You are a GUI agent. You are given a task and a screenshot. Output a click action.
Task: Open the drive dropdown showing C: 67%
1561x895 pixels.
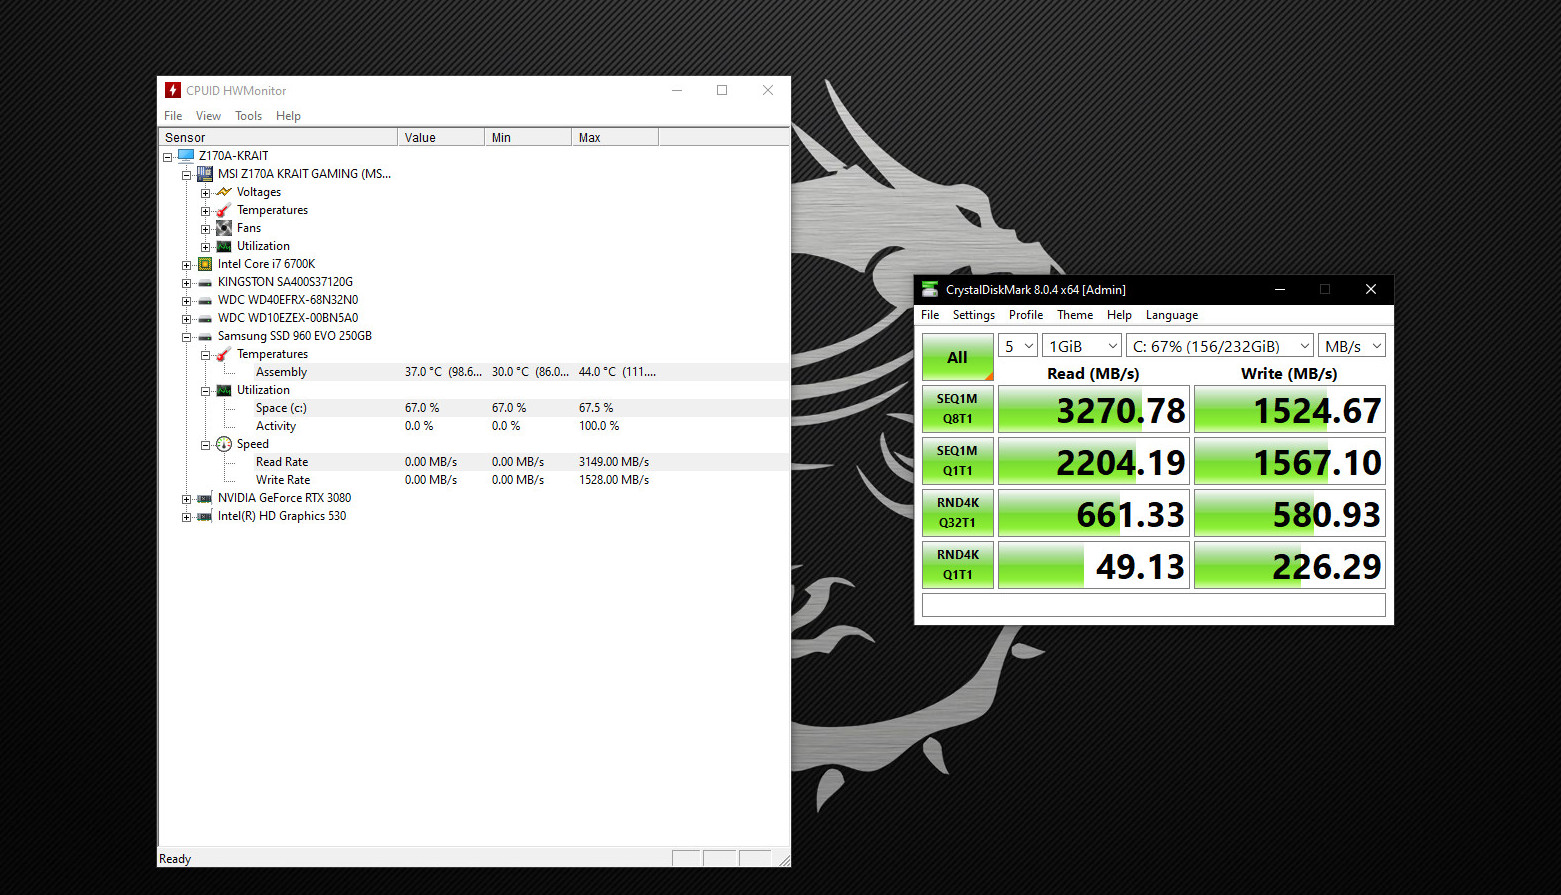click(x=1220, y=346)
